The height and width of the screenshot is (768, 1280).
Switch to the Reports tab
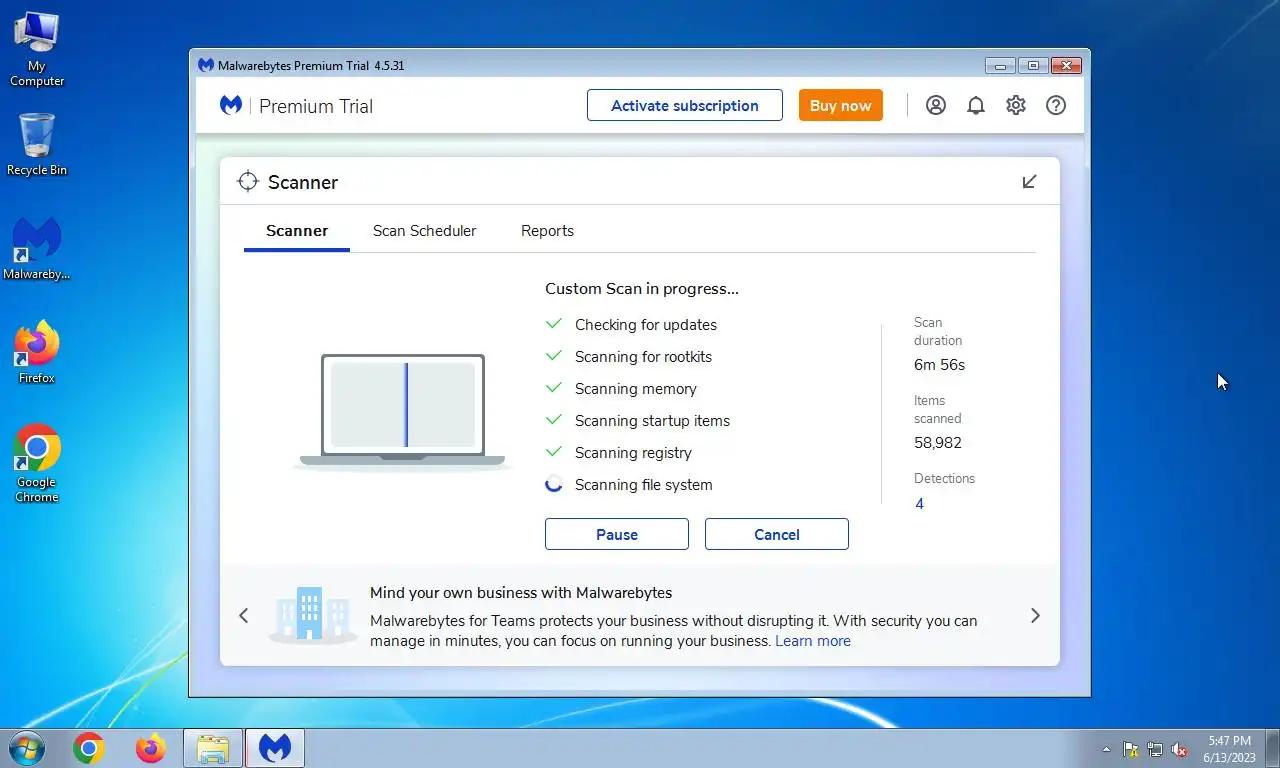tap(547, 231)
